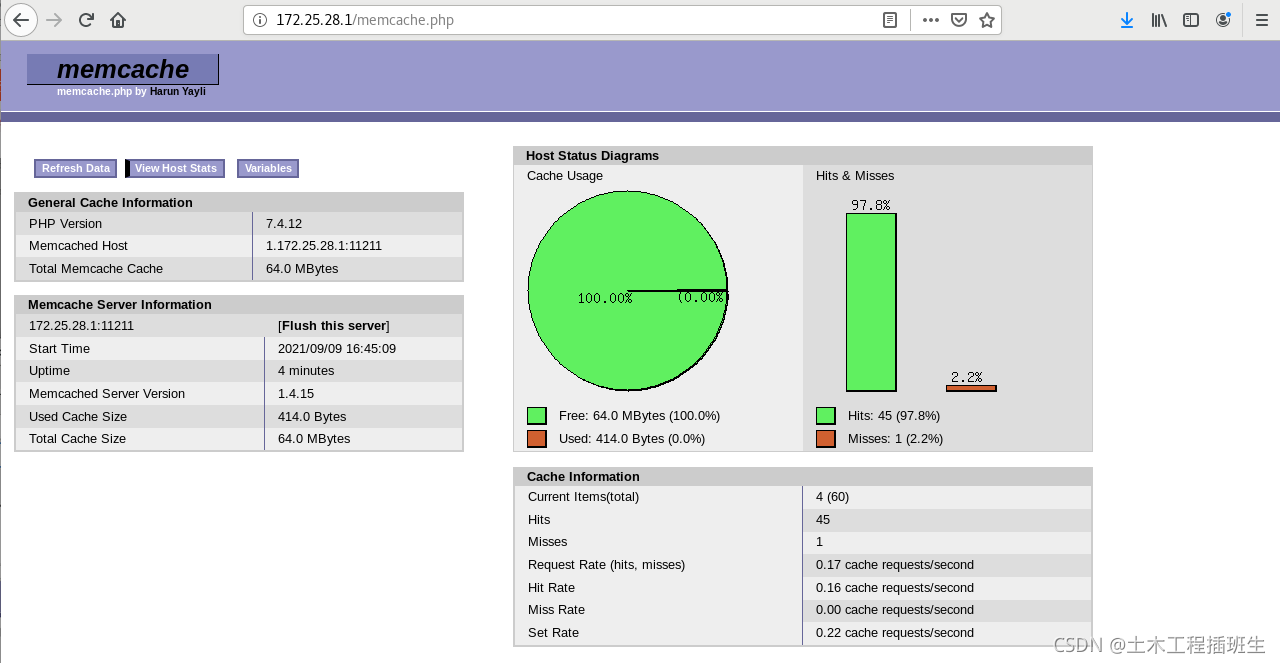Switch to the View Host Stats tab
This screenshot has width=1280, height=663.
(176, 169)
